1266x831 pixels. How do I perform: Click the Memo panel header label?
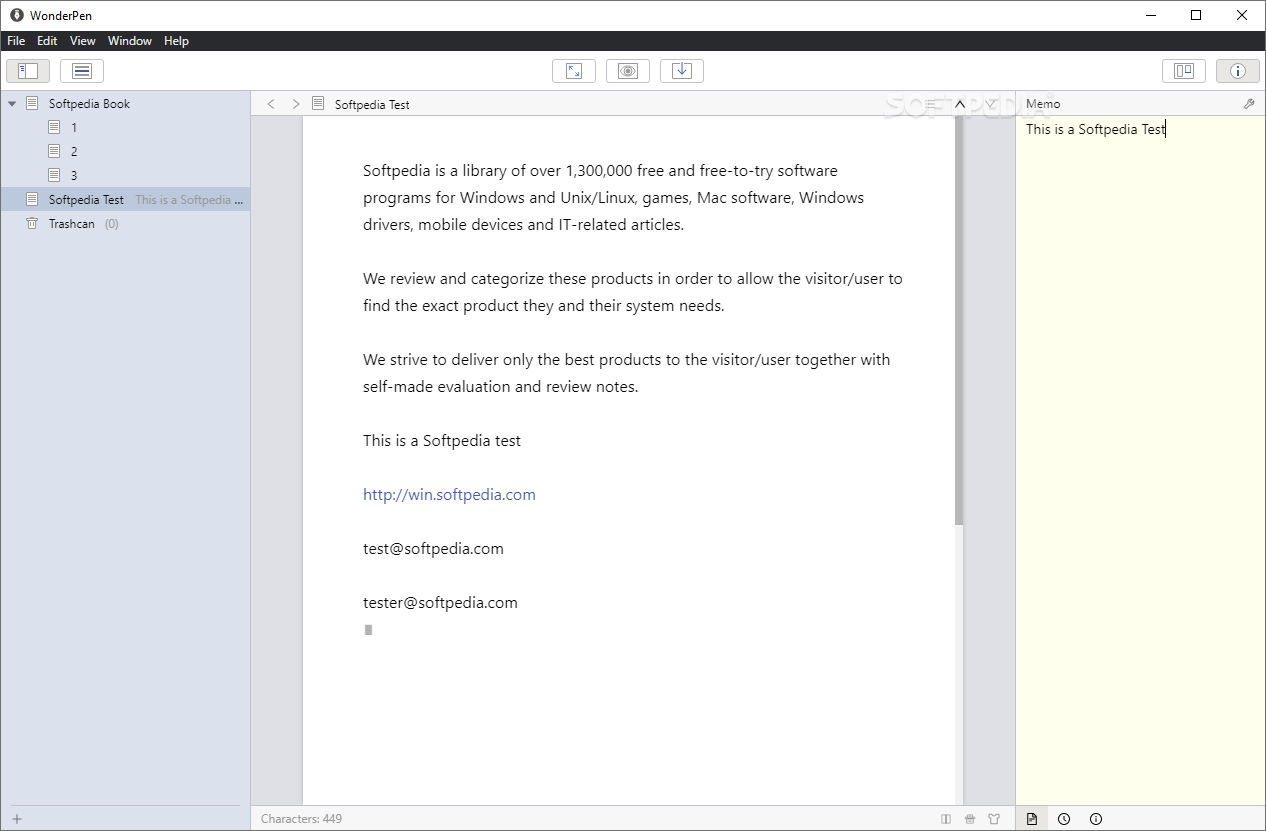click(x=1043, y=104)
